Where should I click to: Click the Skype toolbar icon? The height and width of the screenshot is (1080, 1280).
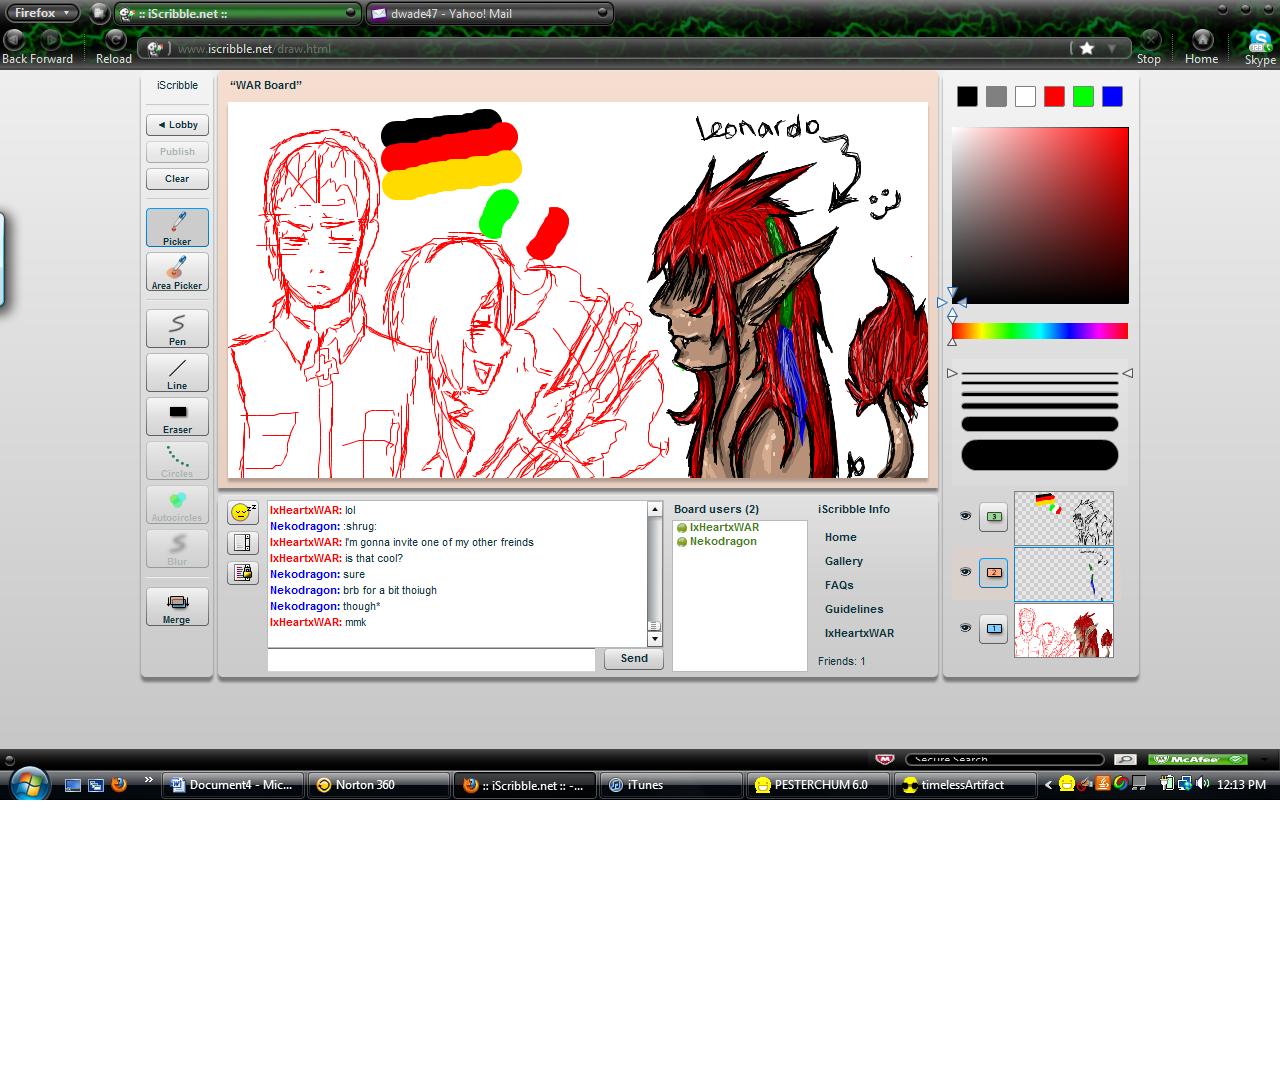coord(1260,41)
